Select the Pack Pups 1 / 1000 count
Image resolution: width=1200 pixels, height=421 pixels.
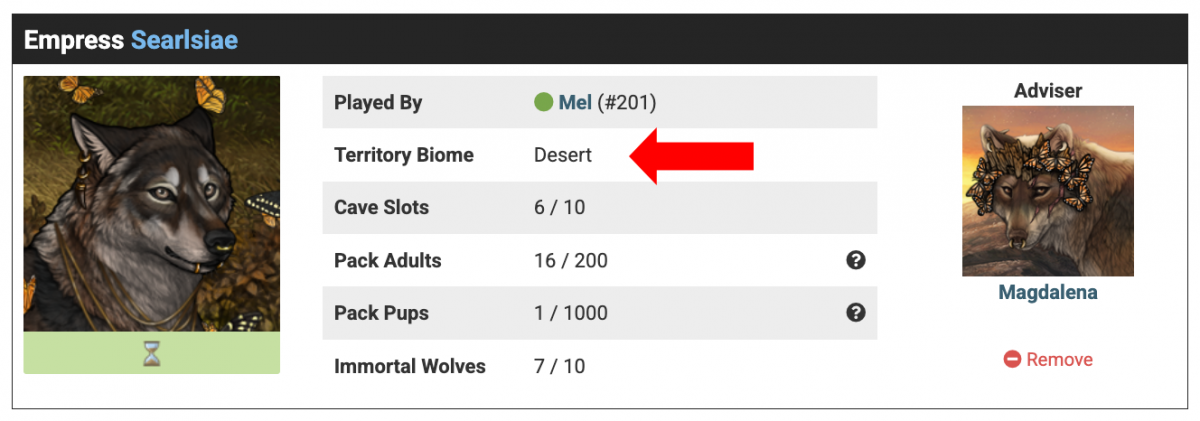(571, 313)
